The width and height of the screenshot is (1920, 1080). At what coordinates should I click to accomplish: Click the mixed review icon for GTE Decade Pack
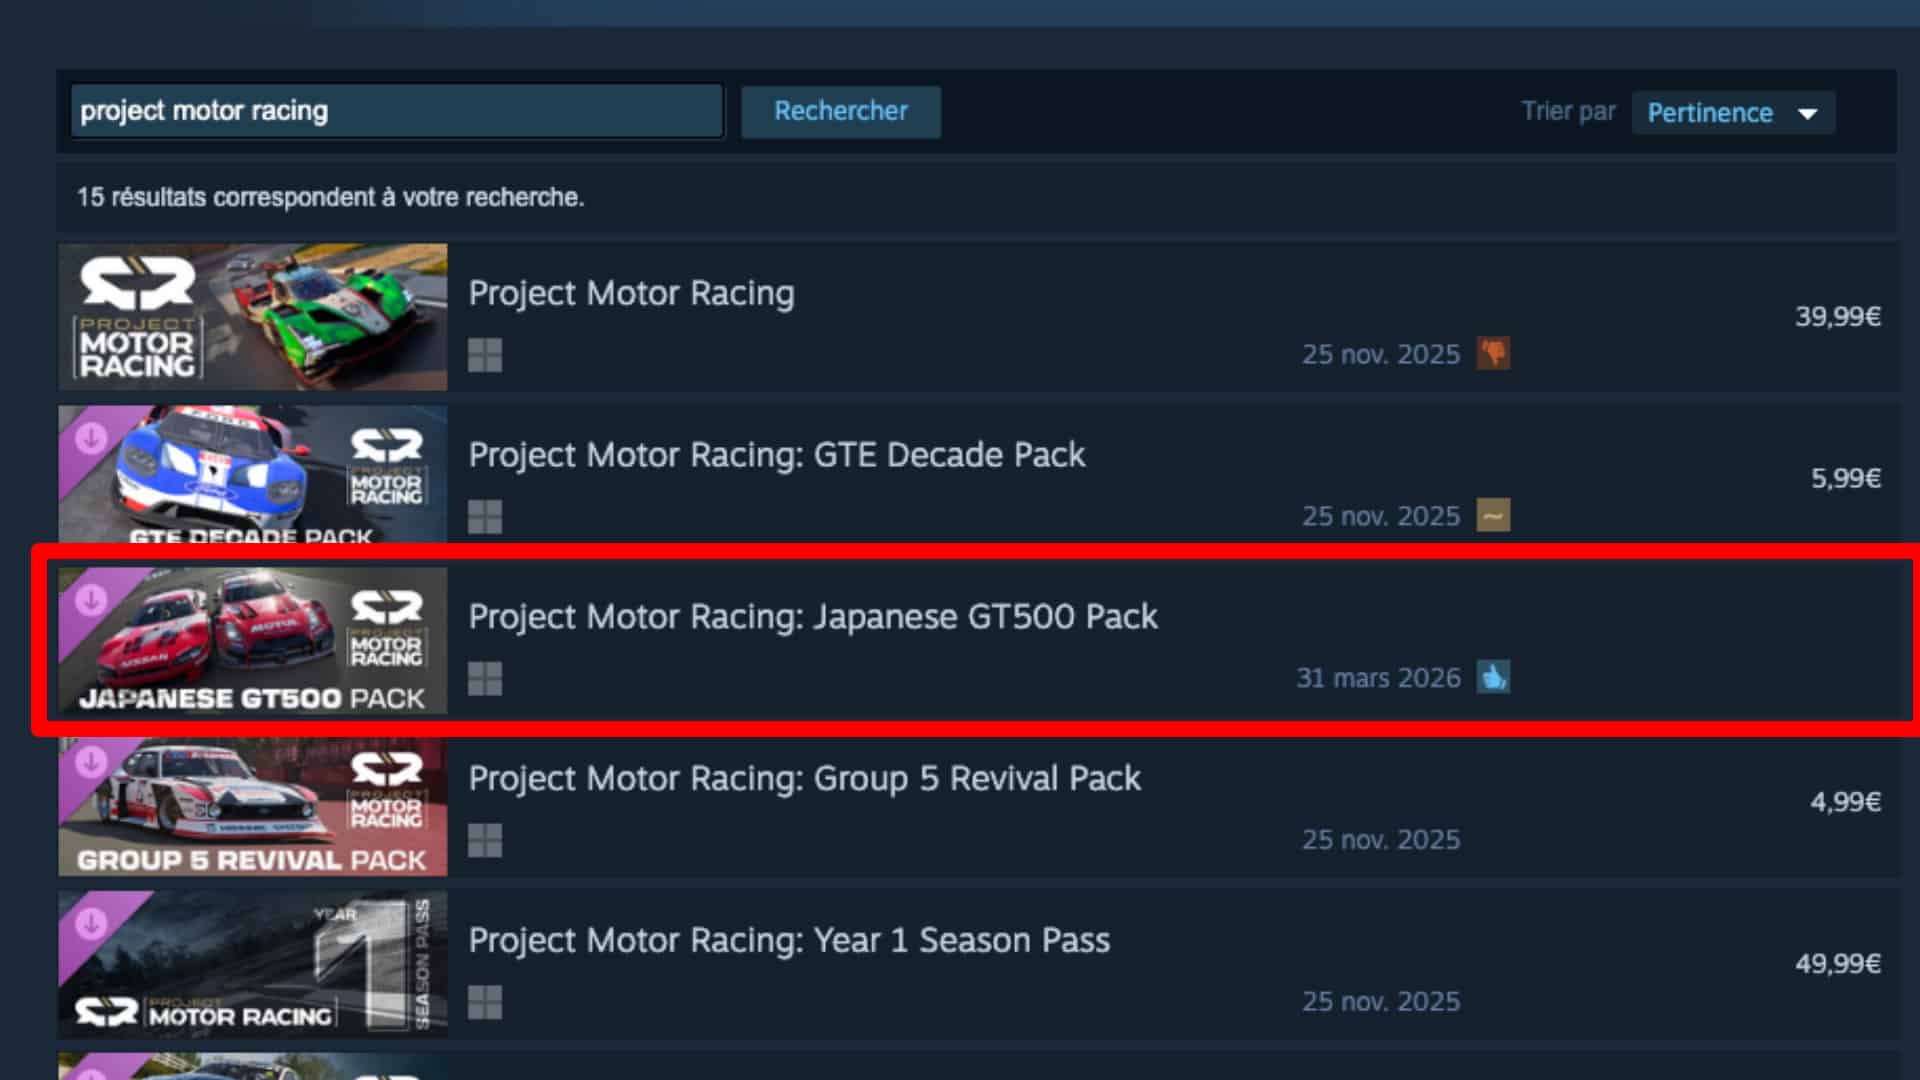pos(1493,515)
